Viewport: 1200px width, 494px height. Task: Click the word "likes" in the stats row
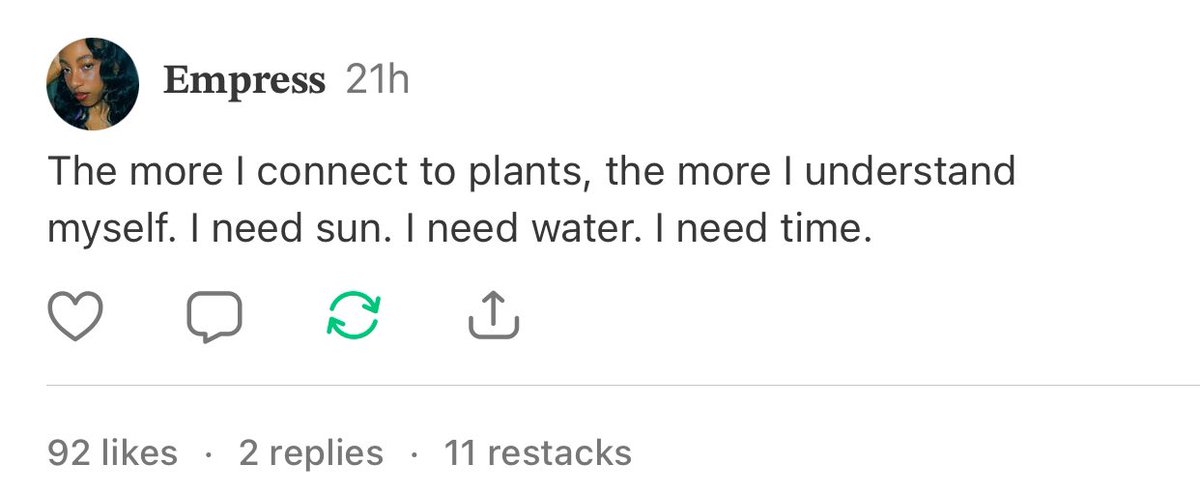137,453
